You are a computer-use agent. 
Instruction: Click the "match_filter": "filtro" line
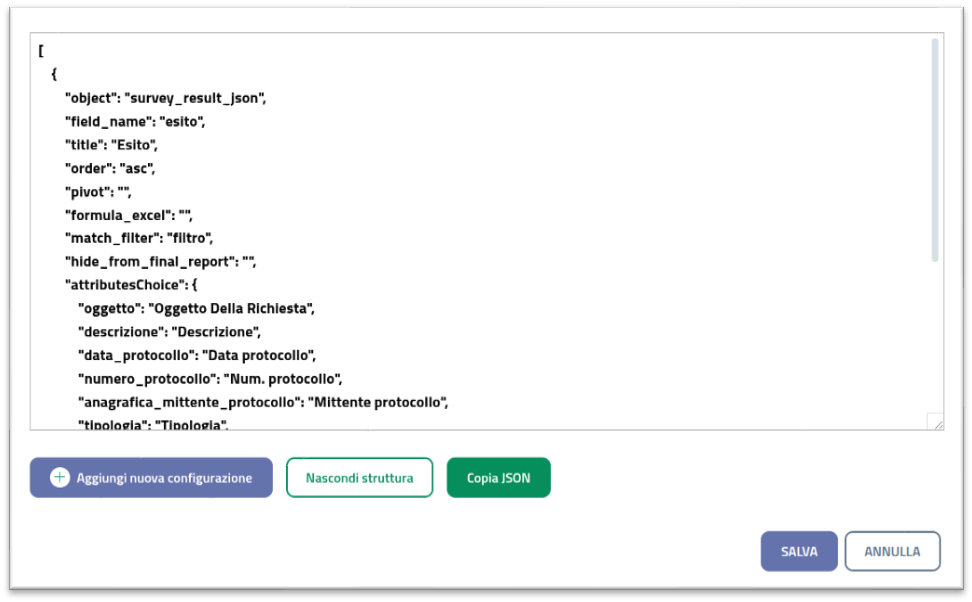pos(139,238)
